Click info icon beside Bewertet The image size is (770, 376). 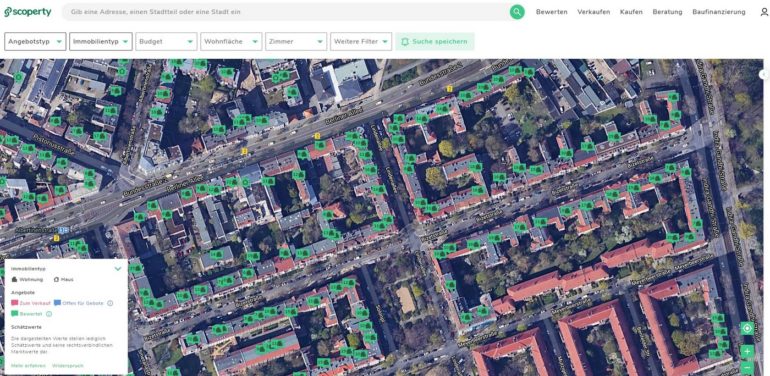pos(49,314)
